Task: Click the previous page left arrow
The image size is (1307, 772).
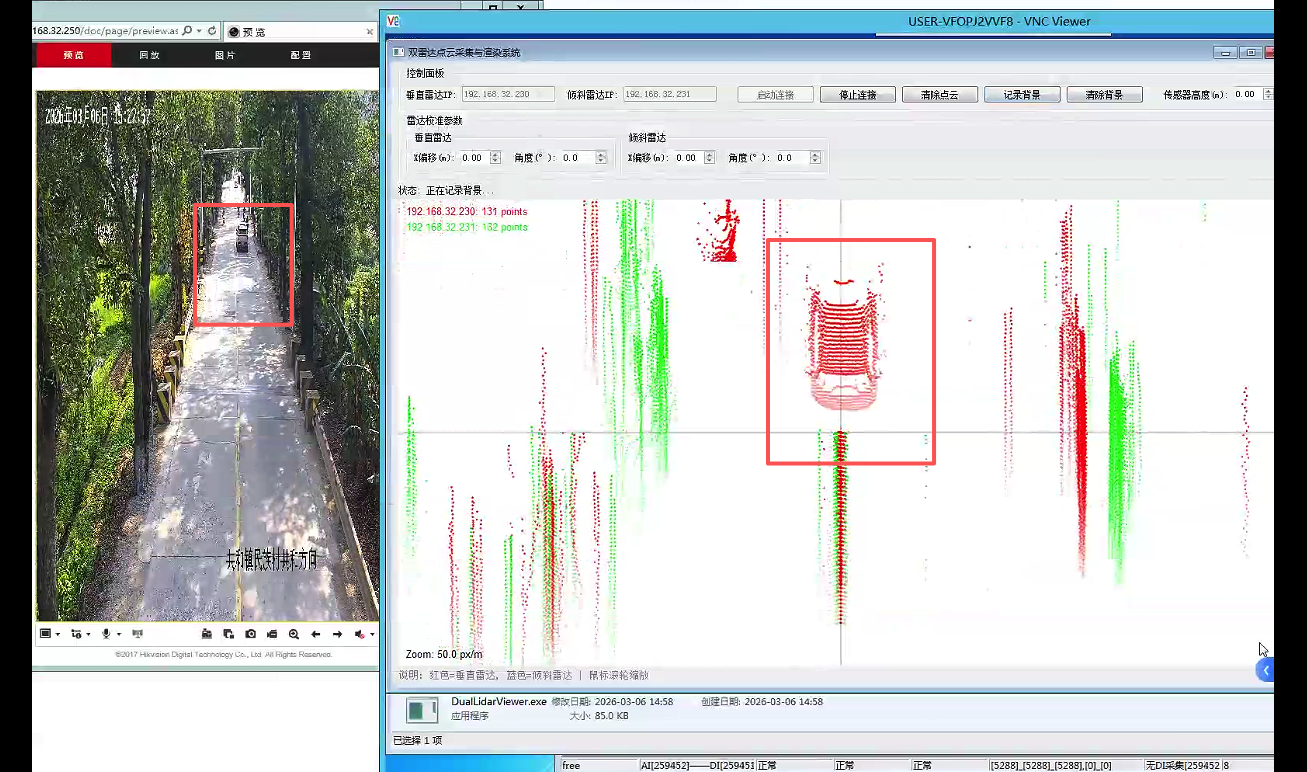Action: (316, 634)
